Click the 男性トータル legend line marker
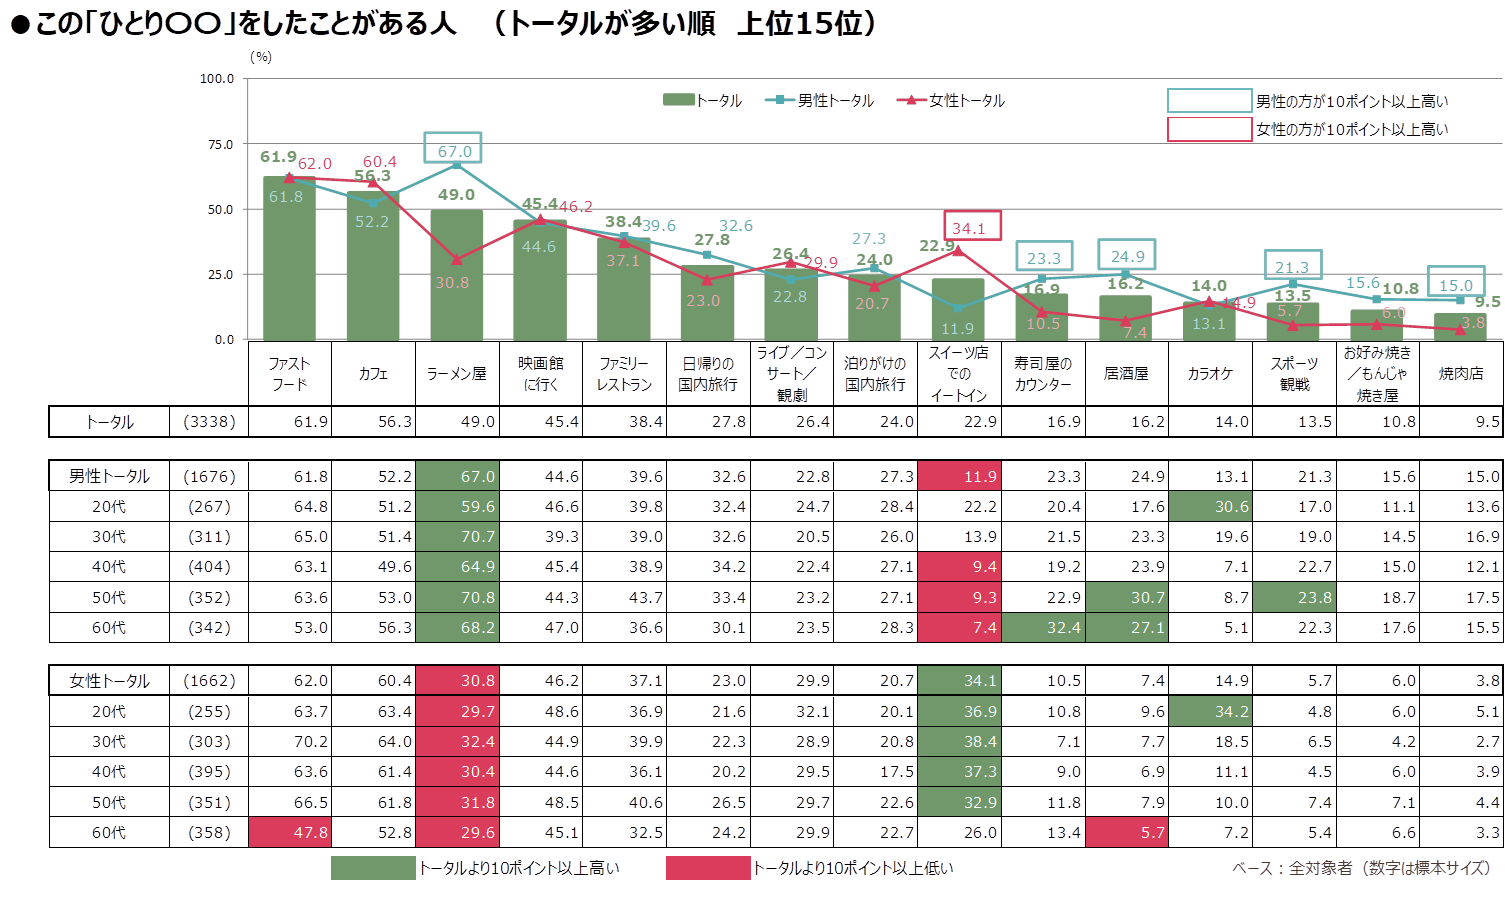This screenshot has height=910, width=1505. click(780, 100)
